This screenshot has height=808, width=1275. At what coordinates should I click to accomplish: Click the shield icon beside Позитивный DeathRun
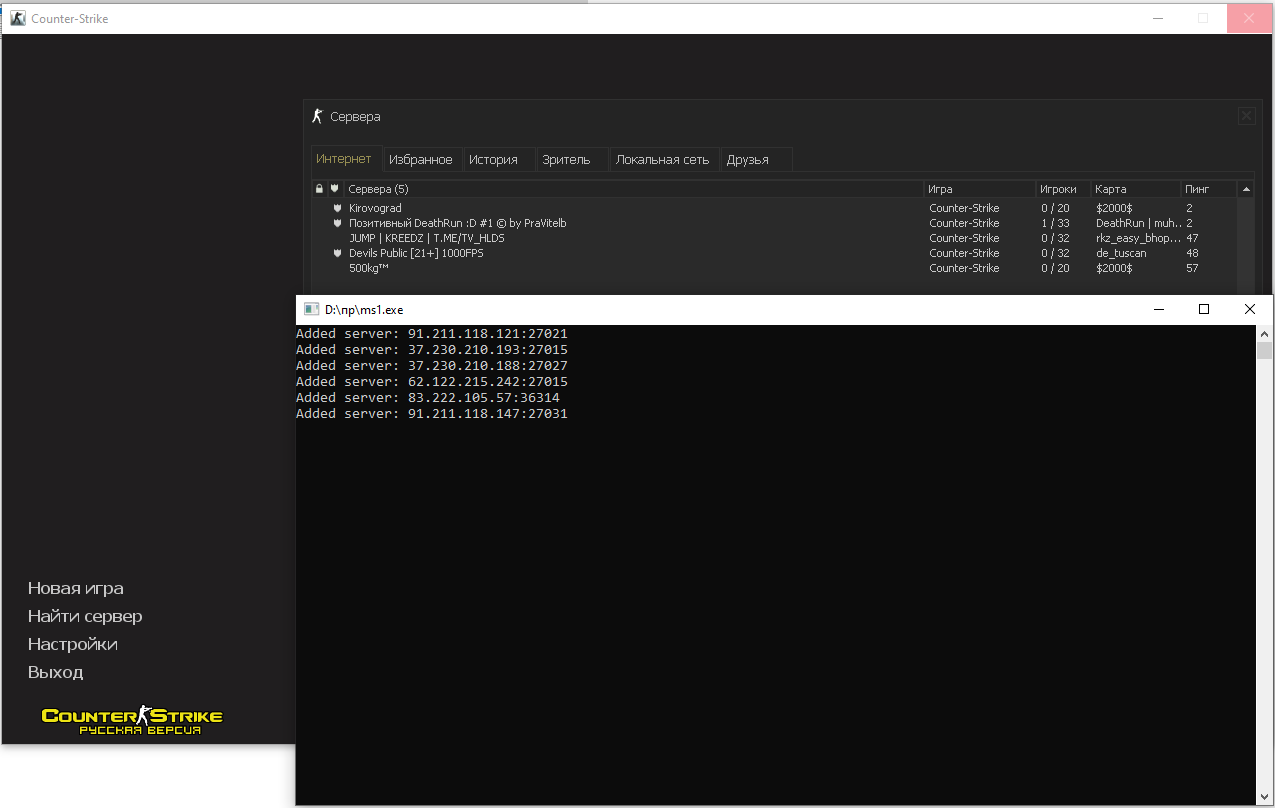point(338,223)
